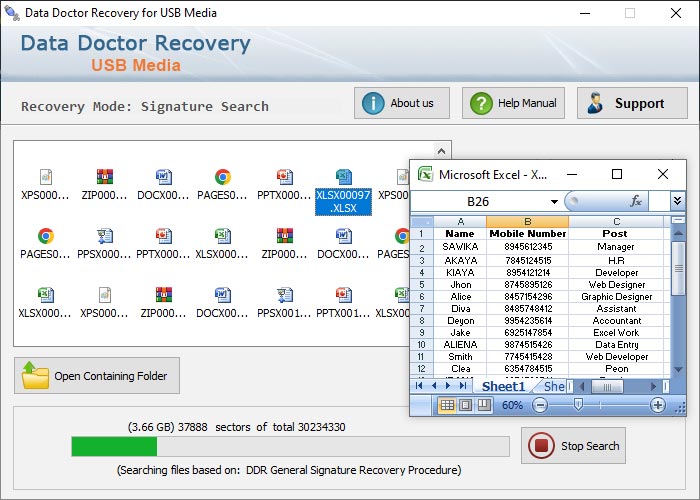Screen dimensions: 700x500
Task: Expand the Excel formula bar chevron
Action: tap(678, 201)
